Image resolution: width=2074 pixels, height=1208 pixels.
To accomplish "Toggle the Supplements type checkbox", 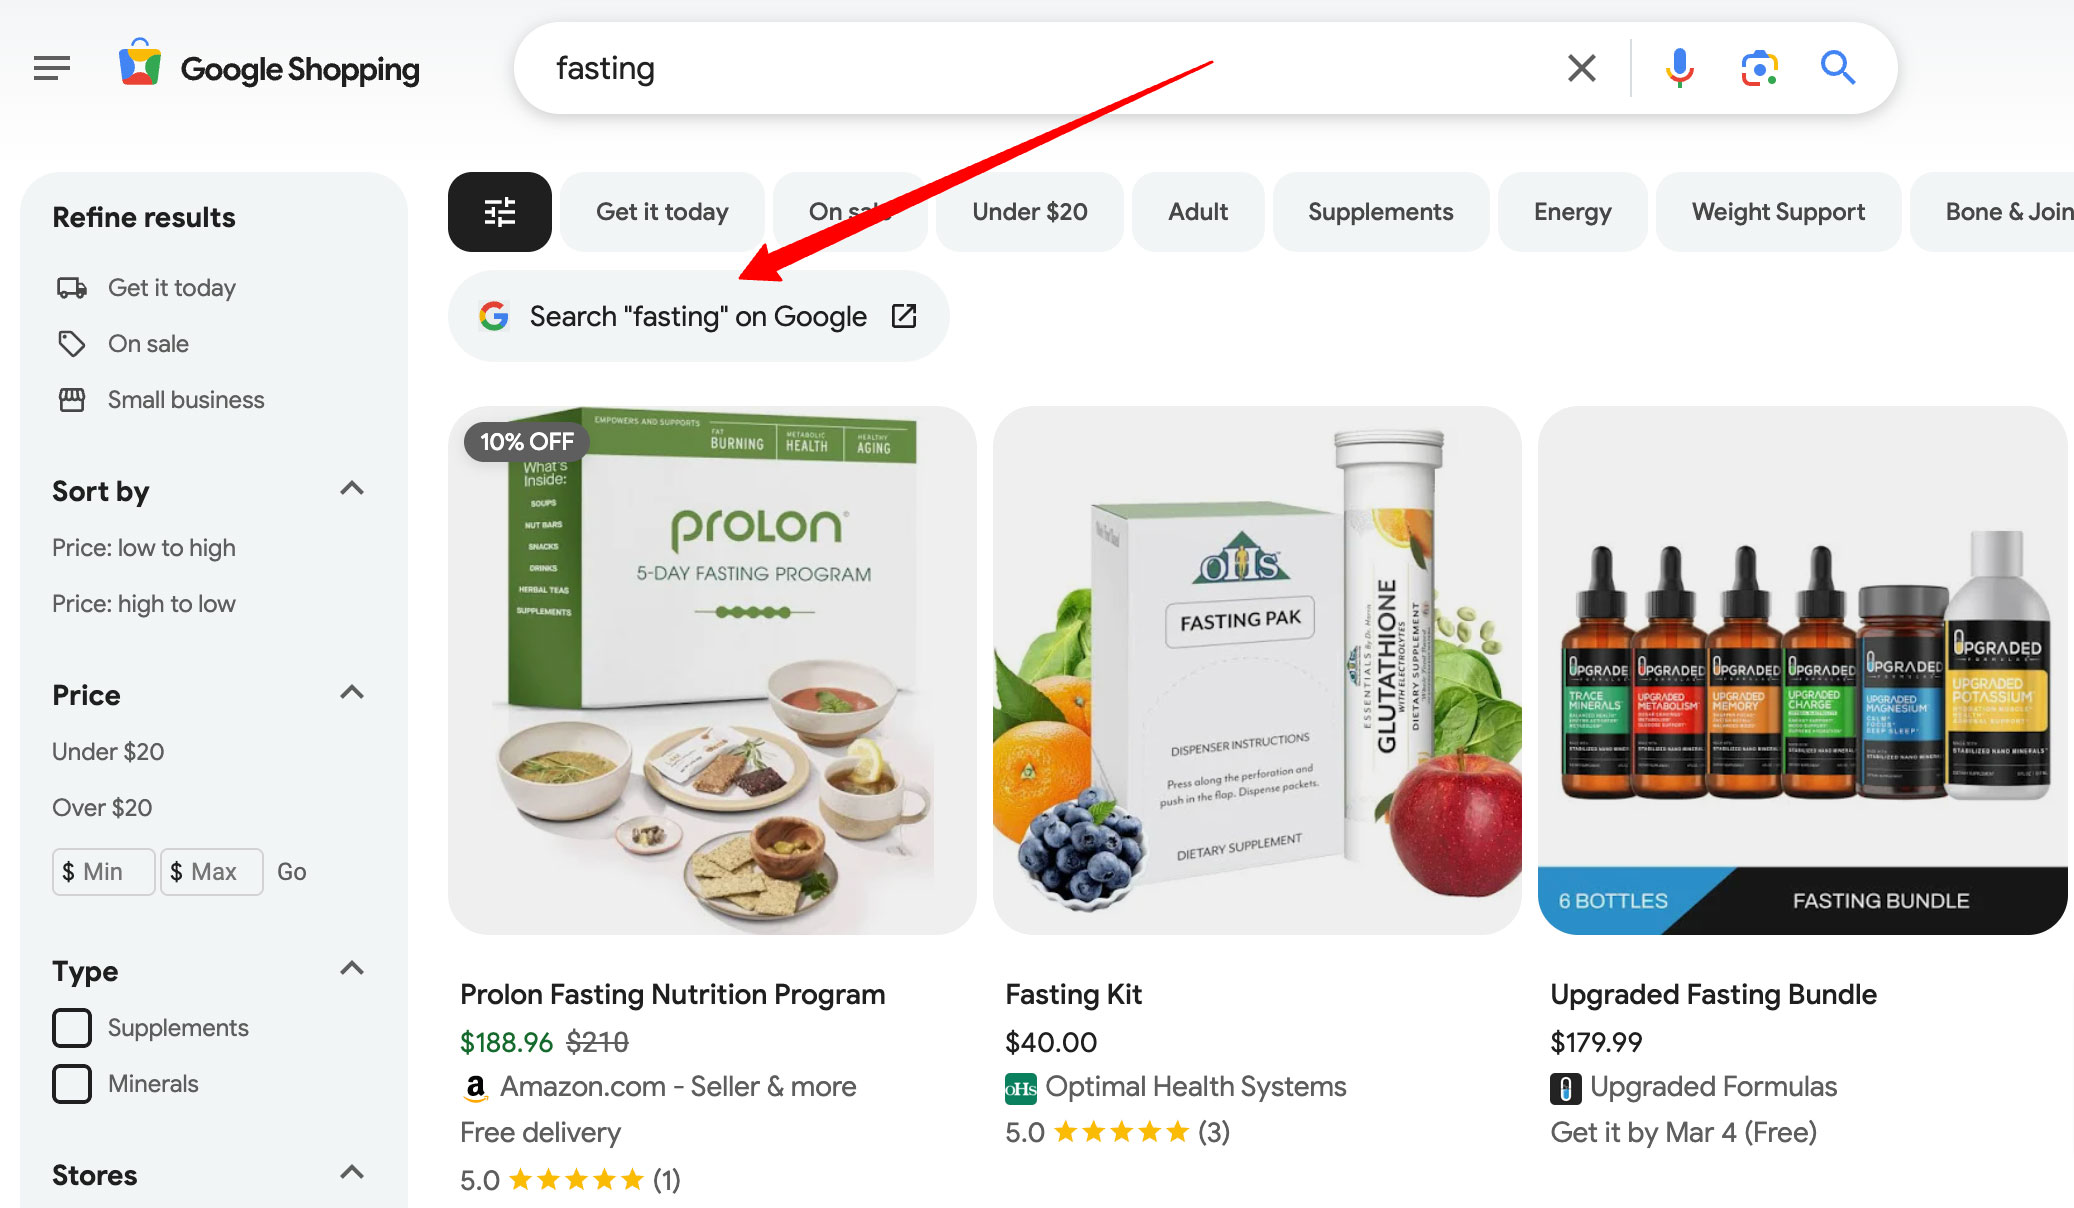I will click(72, 1028).
